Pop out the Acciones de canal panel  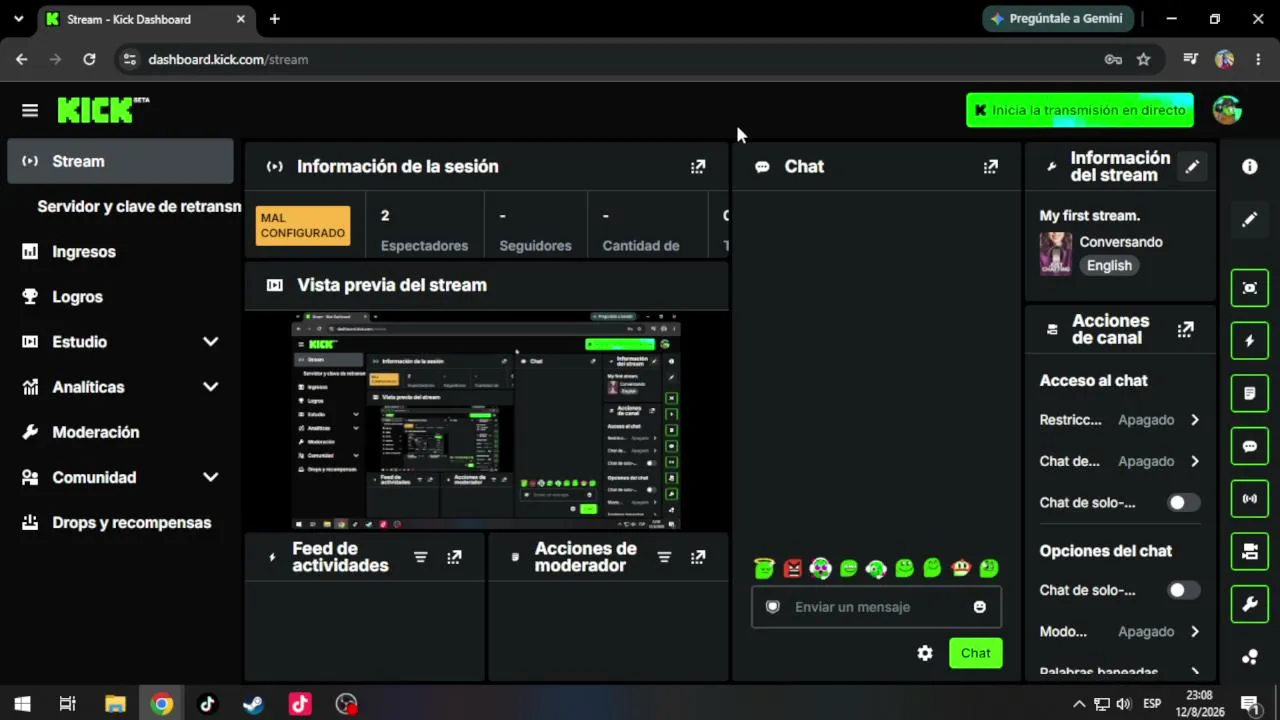[x=1185, y=329]
